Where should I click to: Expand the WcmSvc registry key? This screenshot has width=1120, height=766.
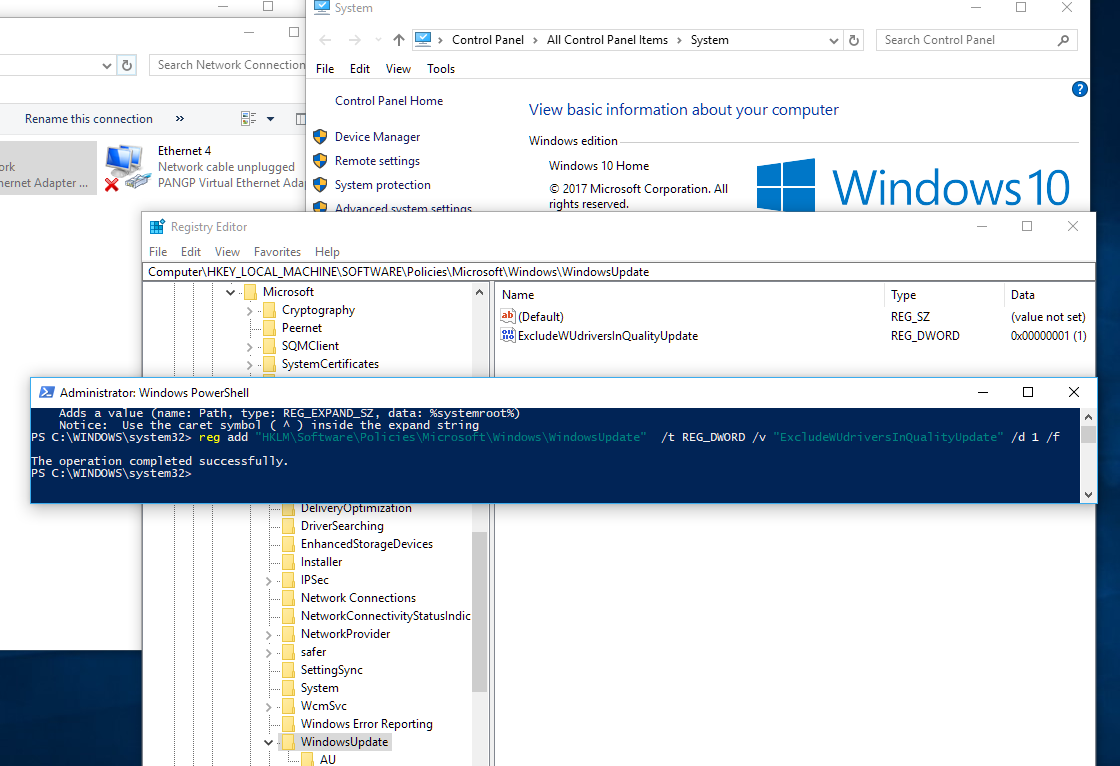coord(269,707)
